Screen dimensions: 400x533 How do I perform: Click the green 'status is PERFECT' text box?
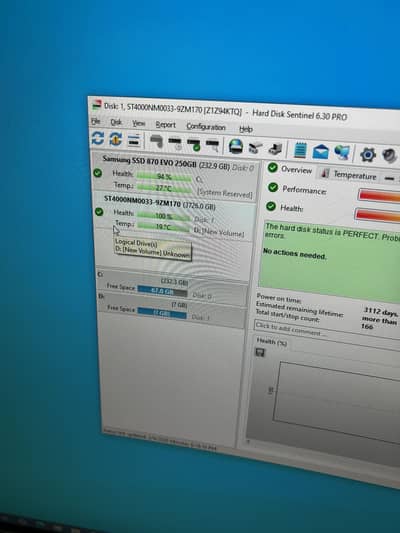pyautogui.click(x=330, y=262)
